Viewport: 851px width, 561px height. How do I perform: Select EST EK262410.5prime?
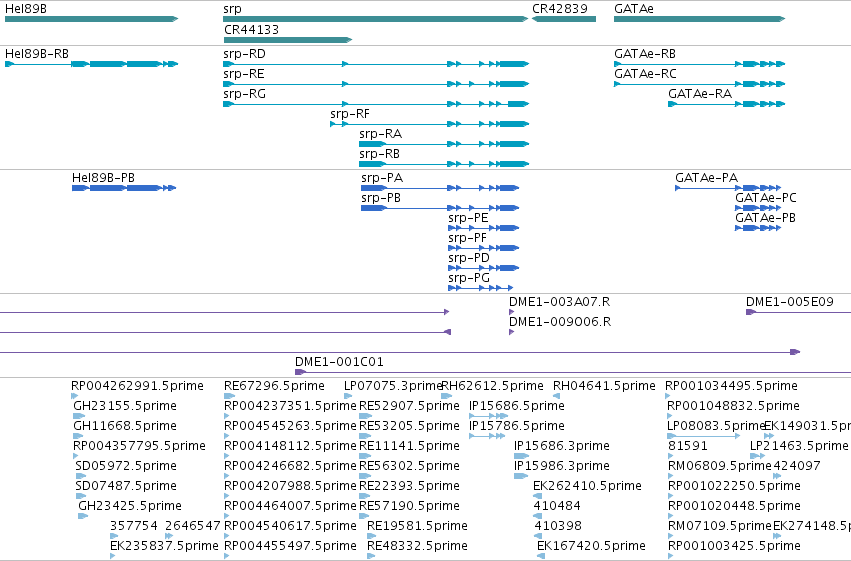pos(537,496)
